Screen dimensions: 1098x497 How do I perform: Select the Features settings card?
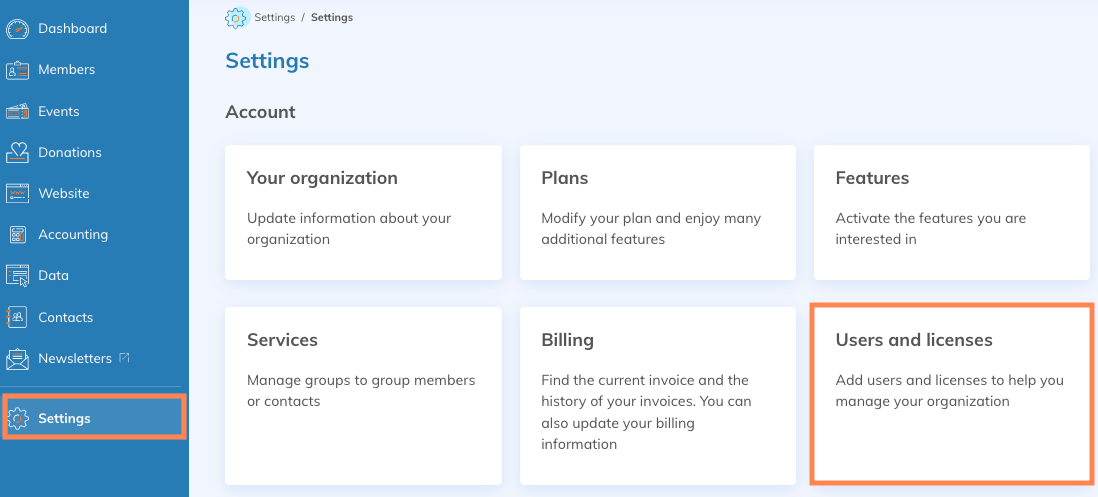[951, 212]
